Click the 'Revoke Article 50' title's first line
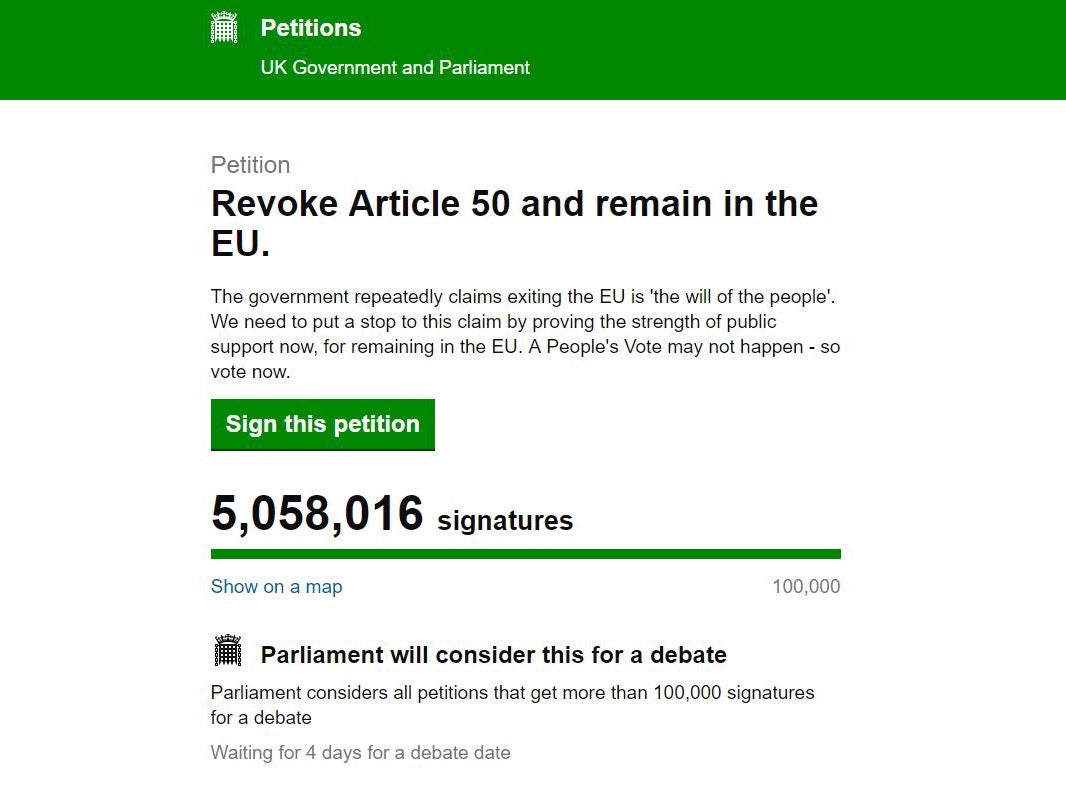 point(514,204)
